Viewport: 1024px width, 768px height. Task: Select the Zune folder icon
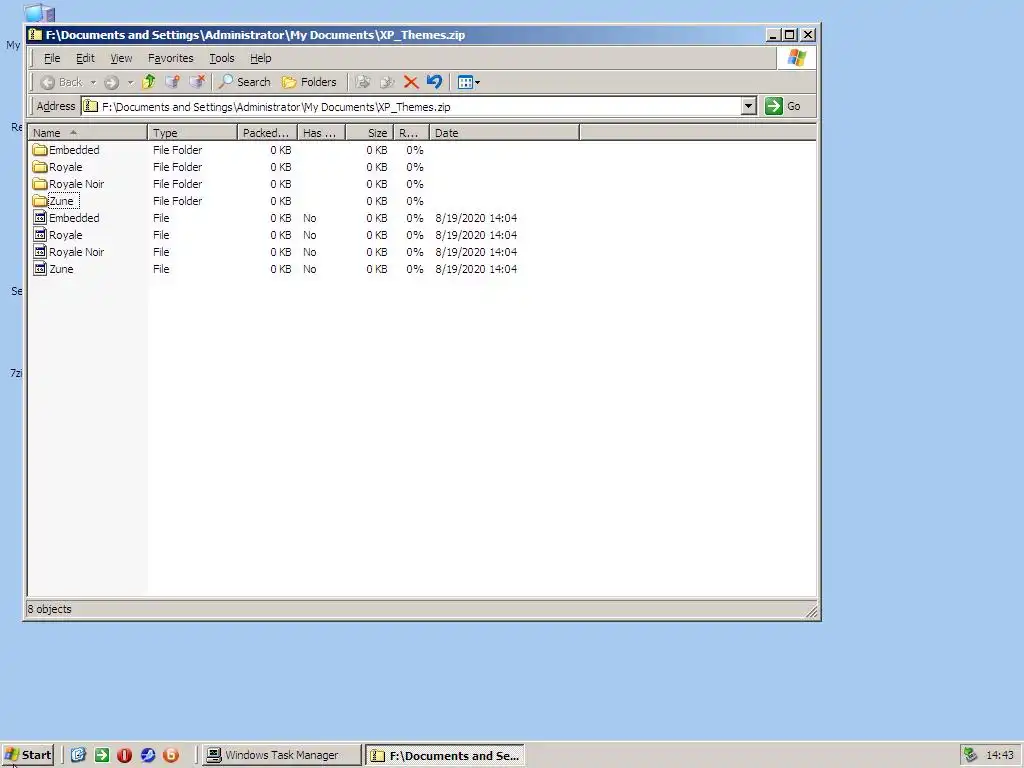click(x=40, y=200)
